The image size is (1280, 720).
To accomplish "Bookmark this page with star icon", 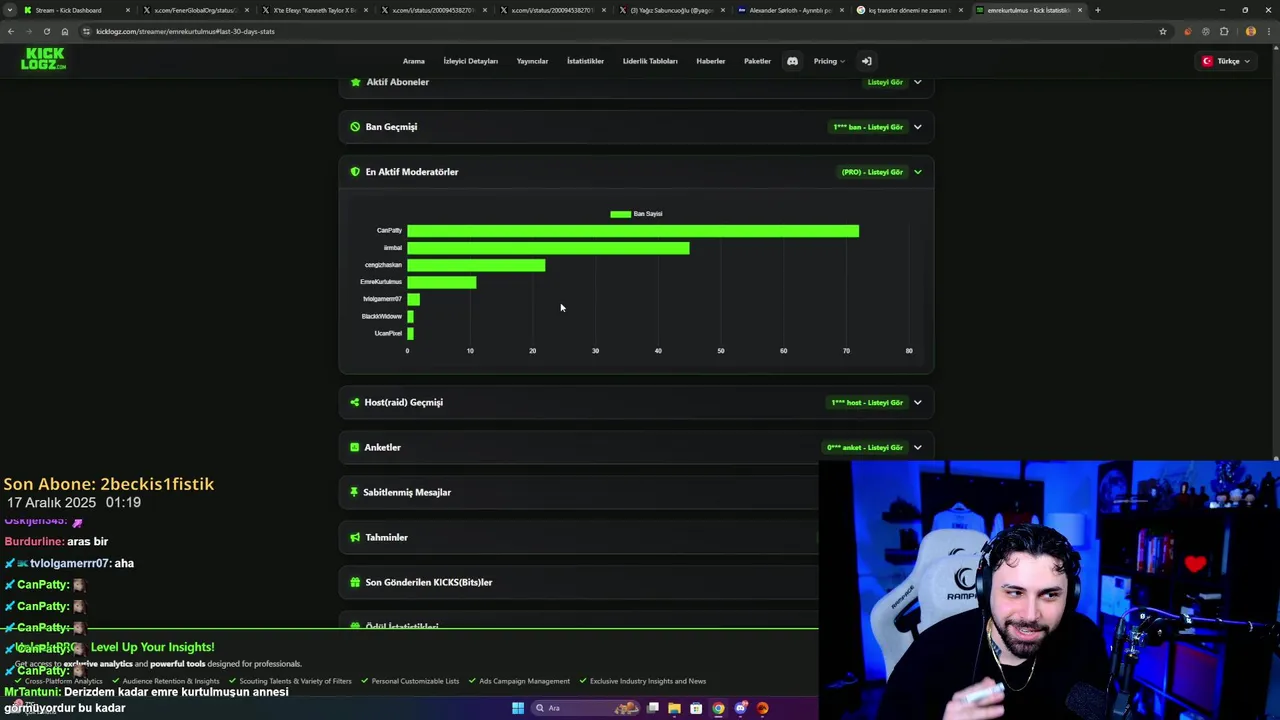I will [1163, 31].
